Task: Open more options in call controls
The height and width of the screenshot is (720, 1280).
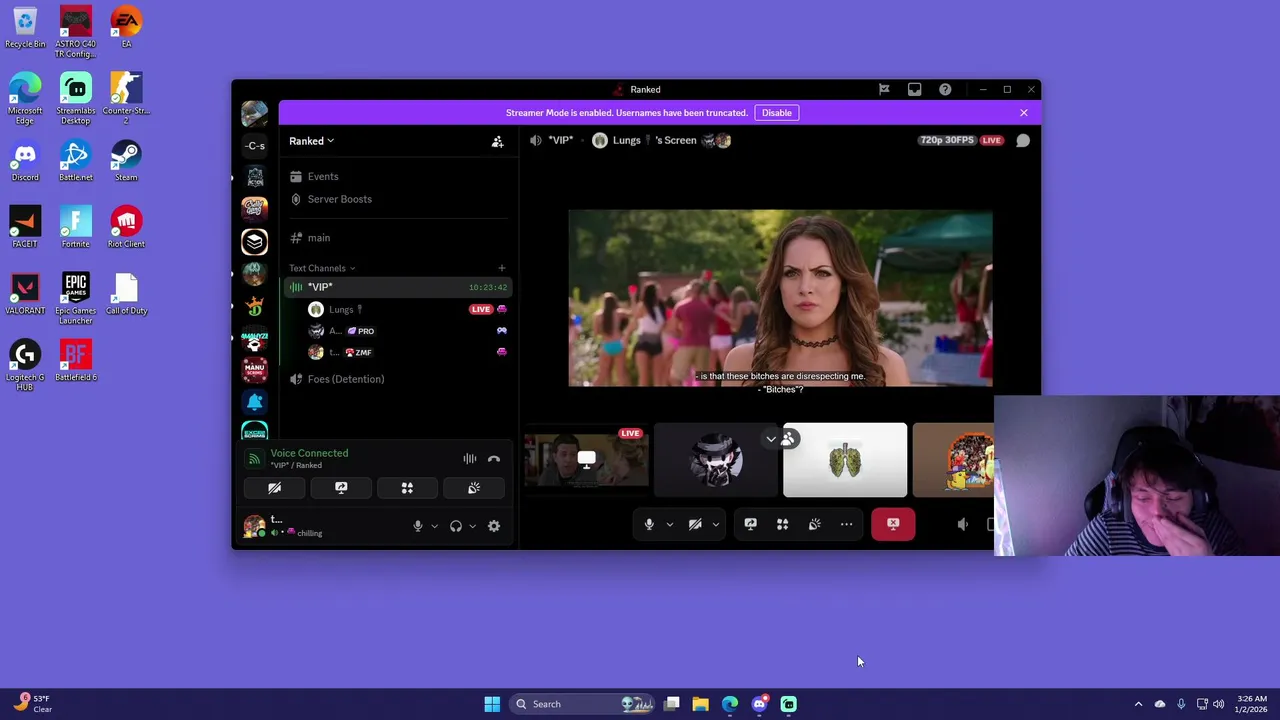Action: click(847, 524)
